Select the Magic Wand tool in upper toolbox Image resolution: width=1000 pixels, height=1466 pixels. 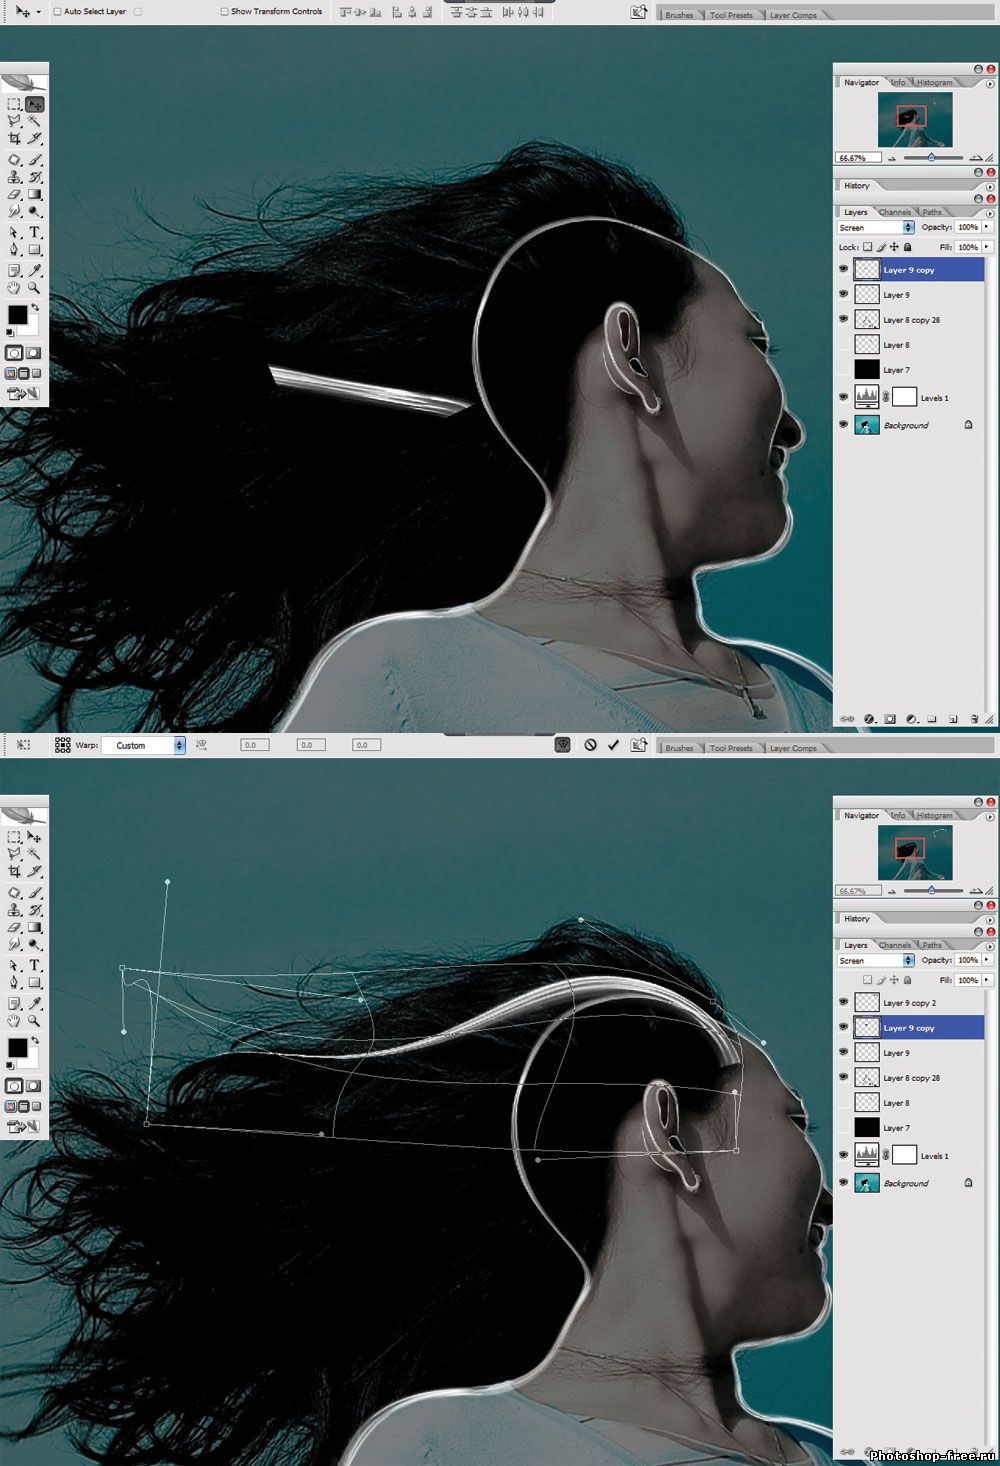click(x=35, y=121)
